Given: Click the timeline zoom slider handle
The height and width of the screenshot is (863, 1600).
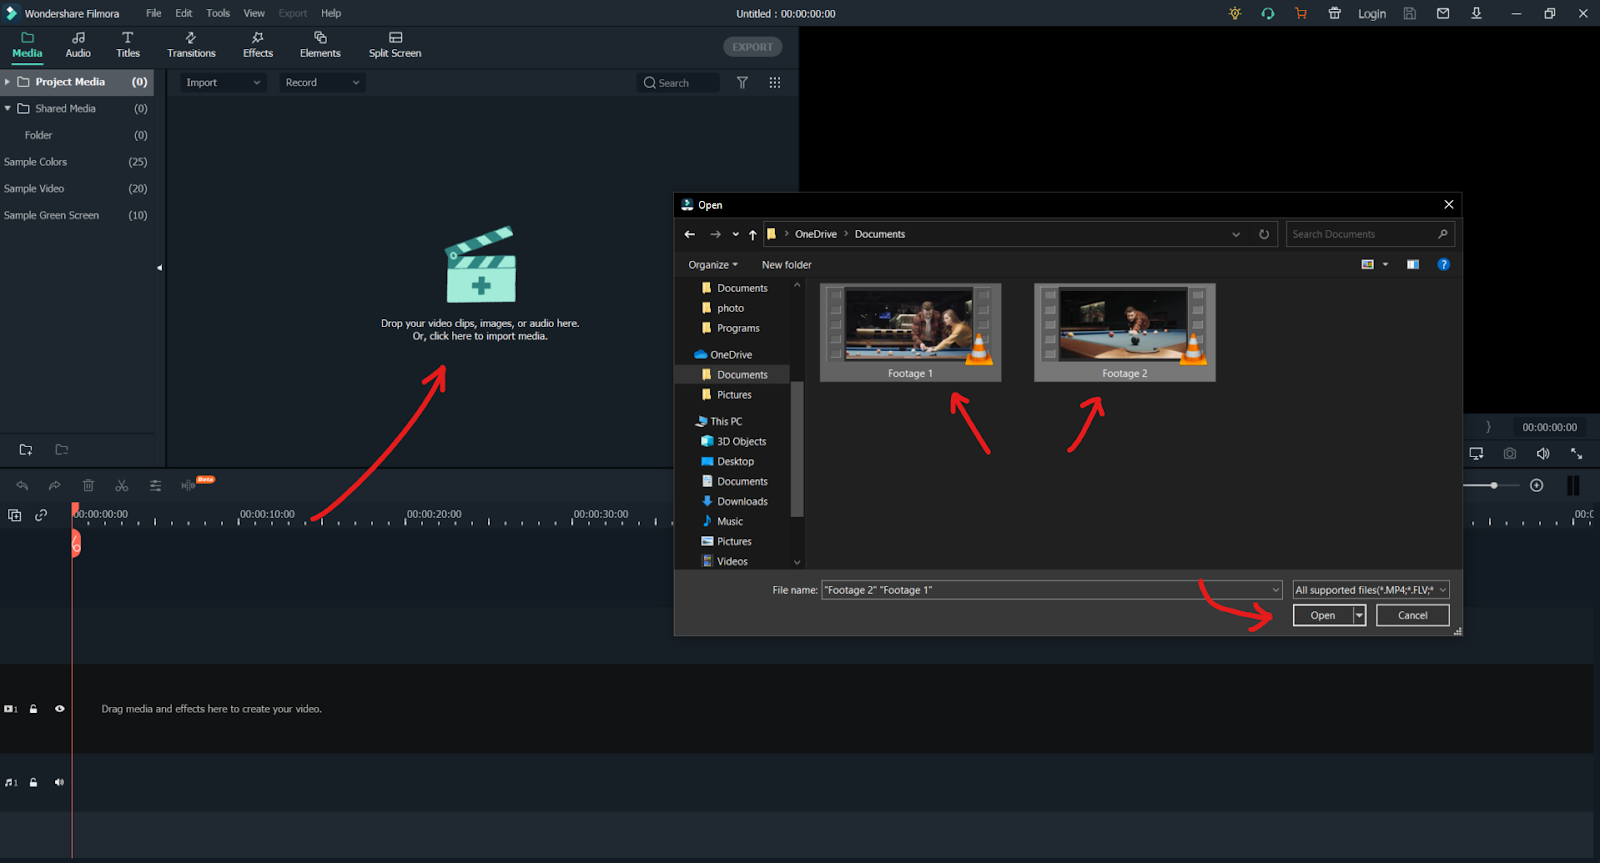Looking at the screenshot, I should 1494,485.
